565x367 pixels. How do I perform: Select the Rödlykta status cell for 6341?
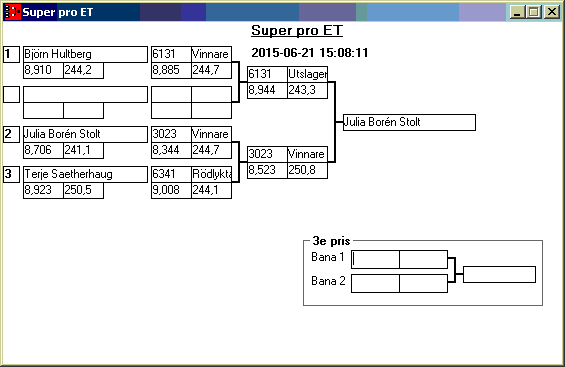click(x=211, y=174)
